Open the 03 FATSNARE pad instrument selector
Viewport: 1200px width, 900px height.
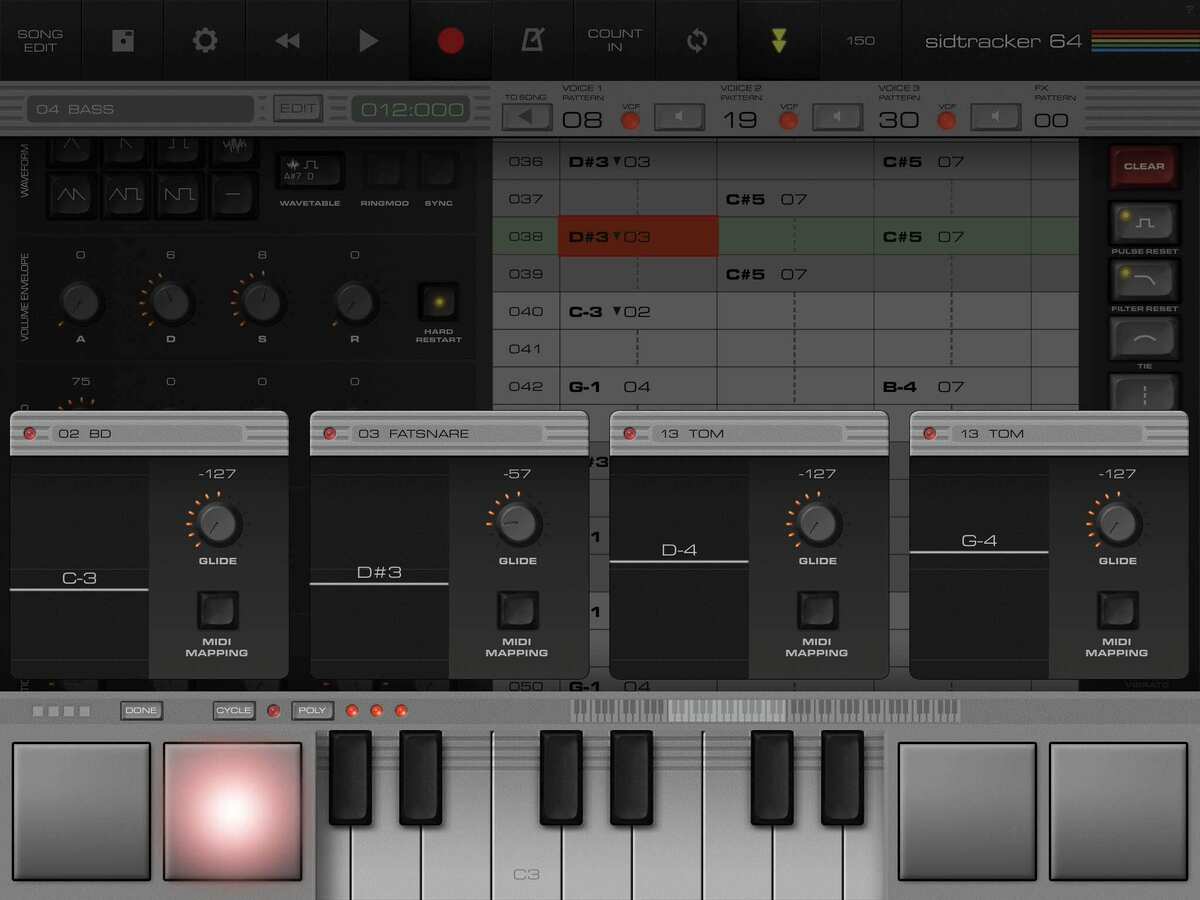(446, 434)
